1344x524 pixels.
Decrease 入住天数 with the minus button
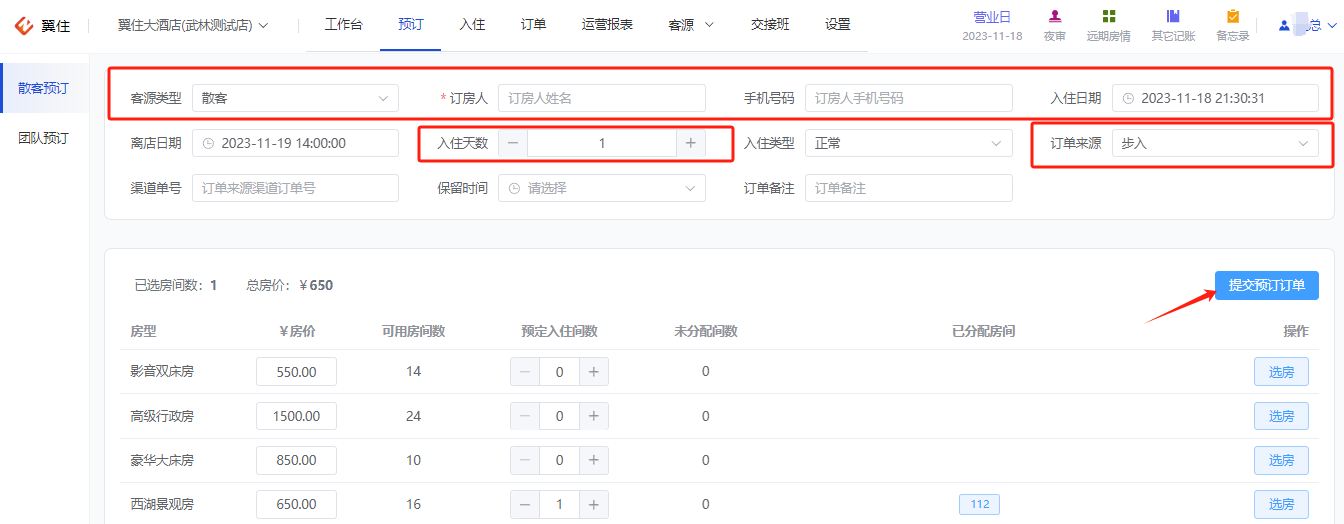pos(513,143)
